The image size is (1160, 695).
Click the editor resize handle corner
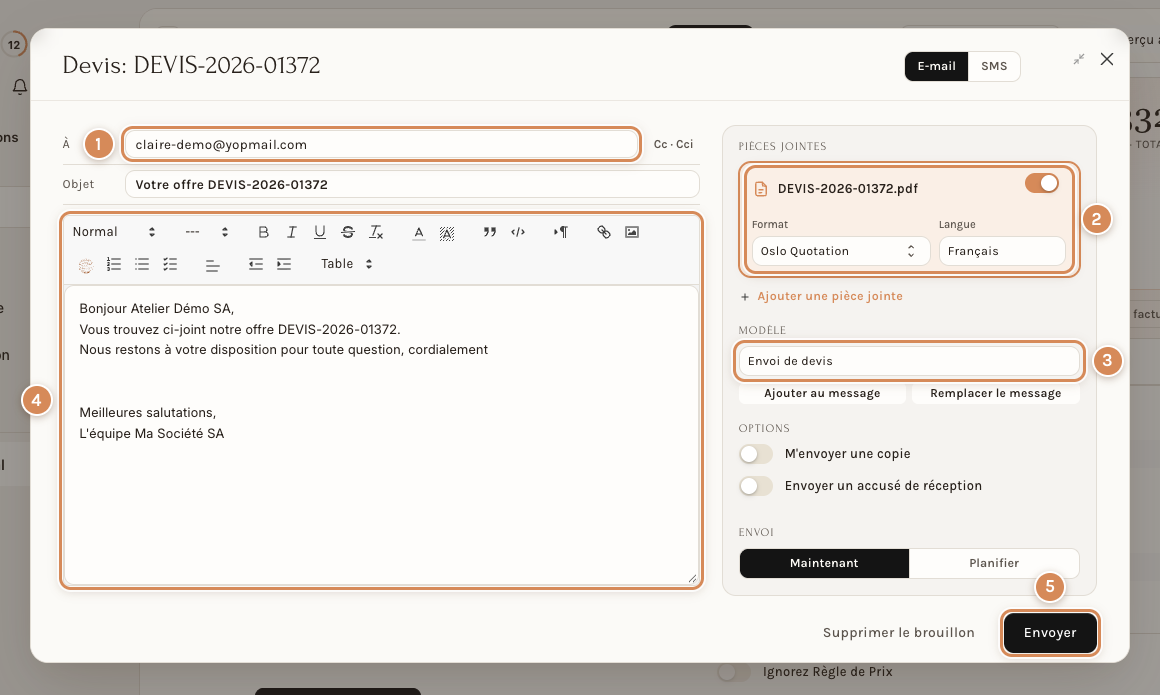click(692, 579)
